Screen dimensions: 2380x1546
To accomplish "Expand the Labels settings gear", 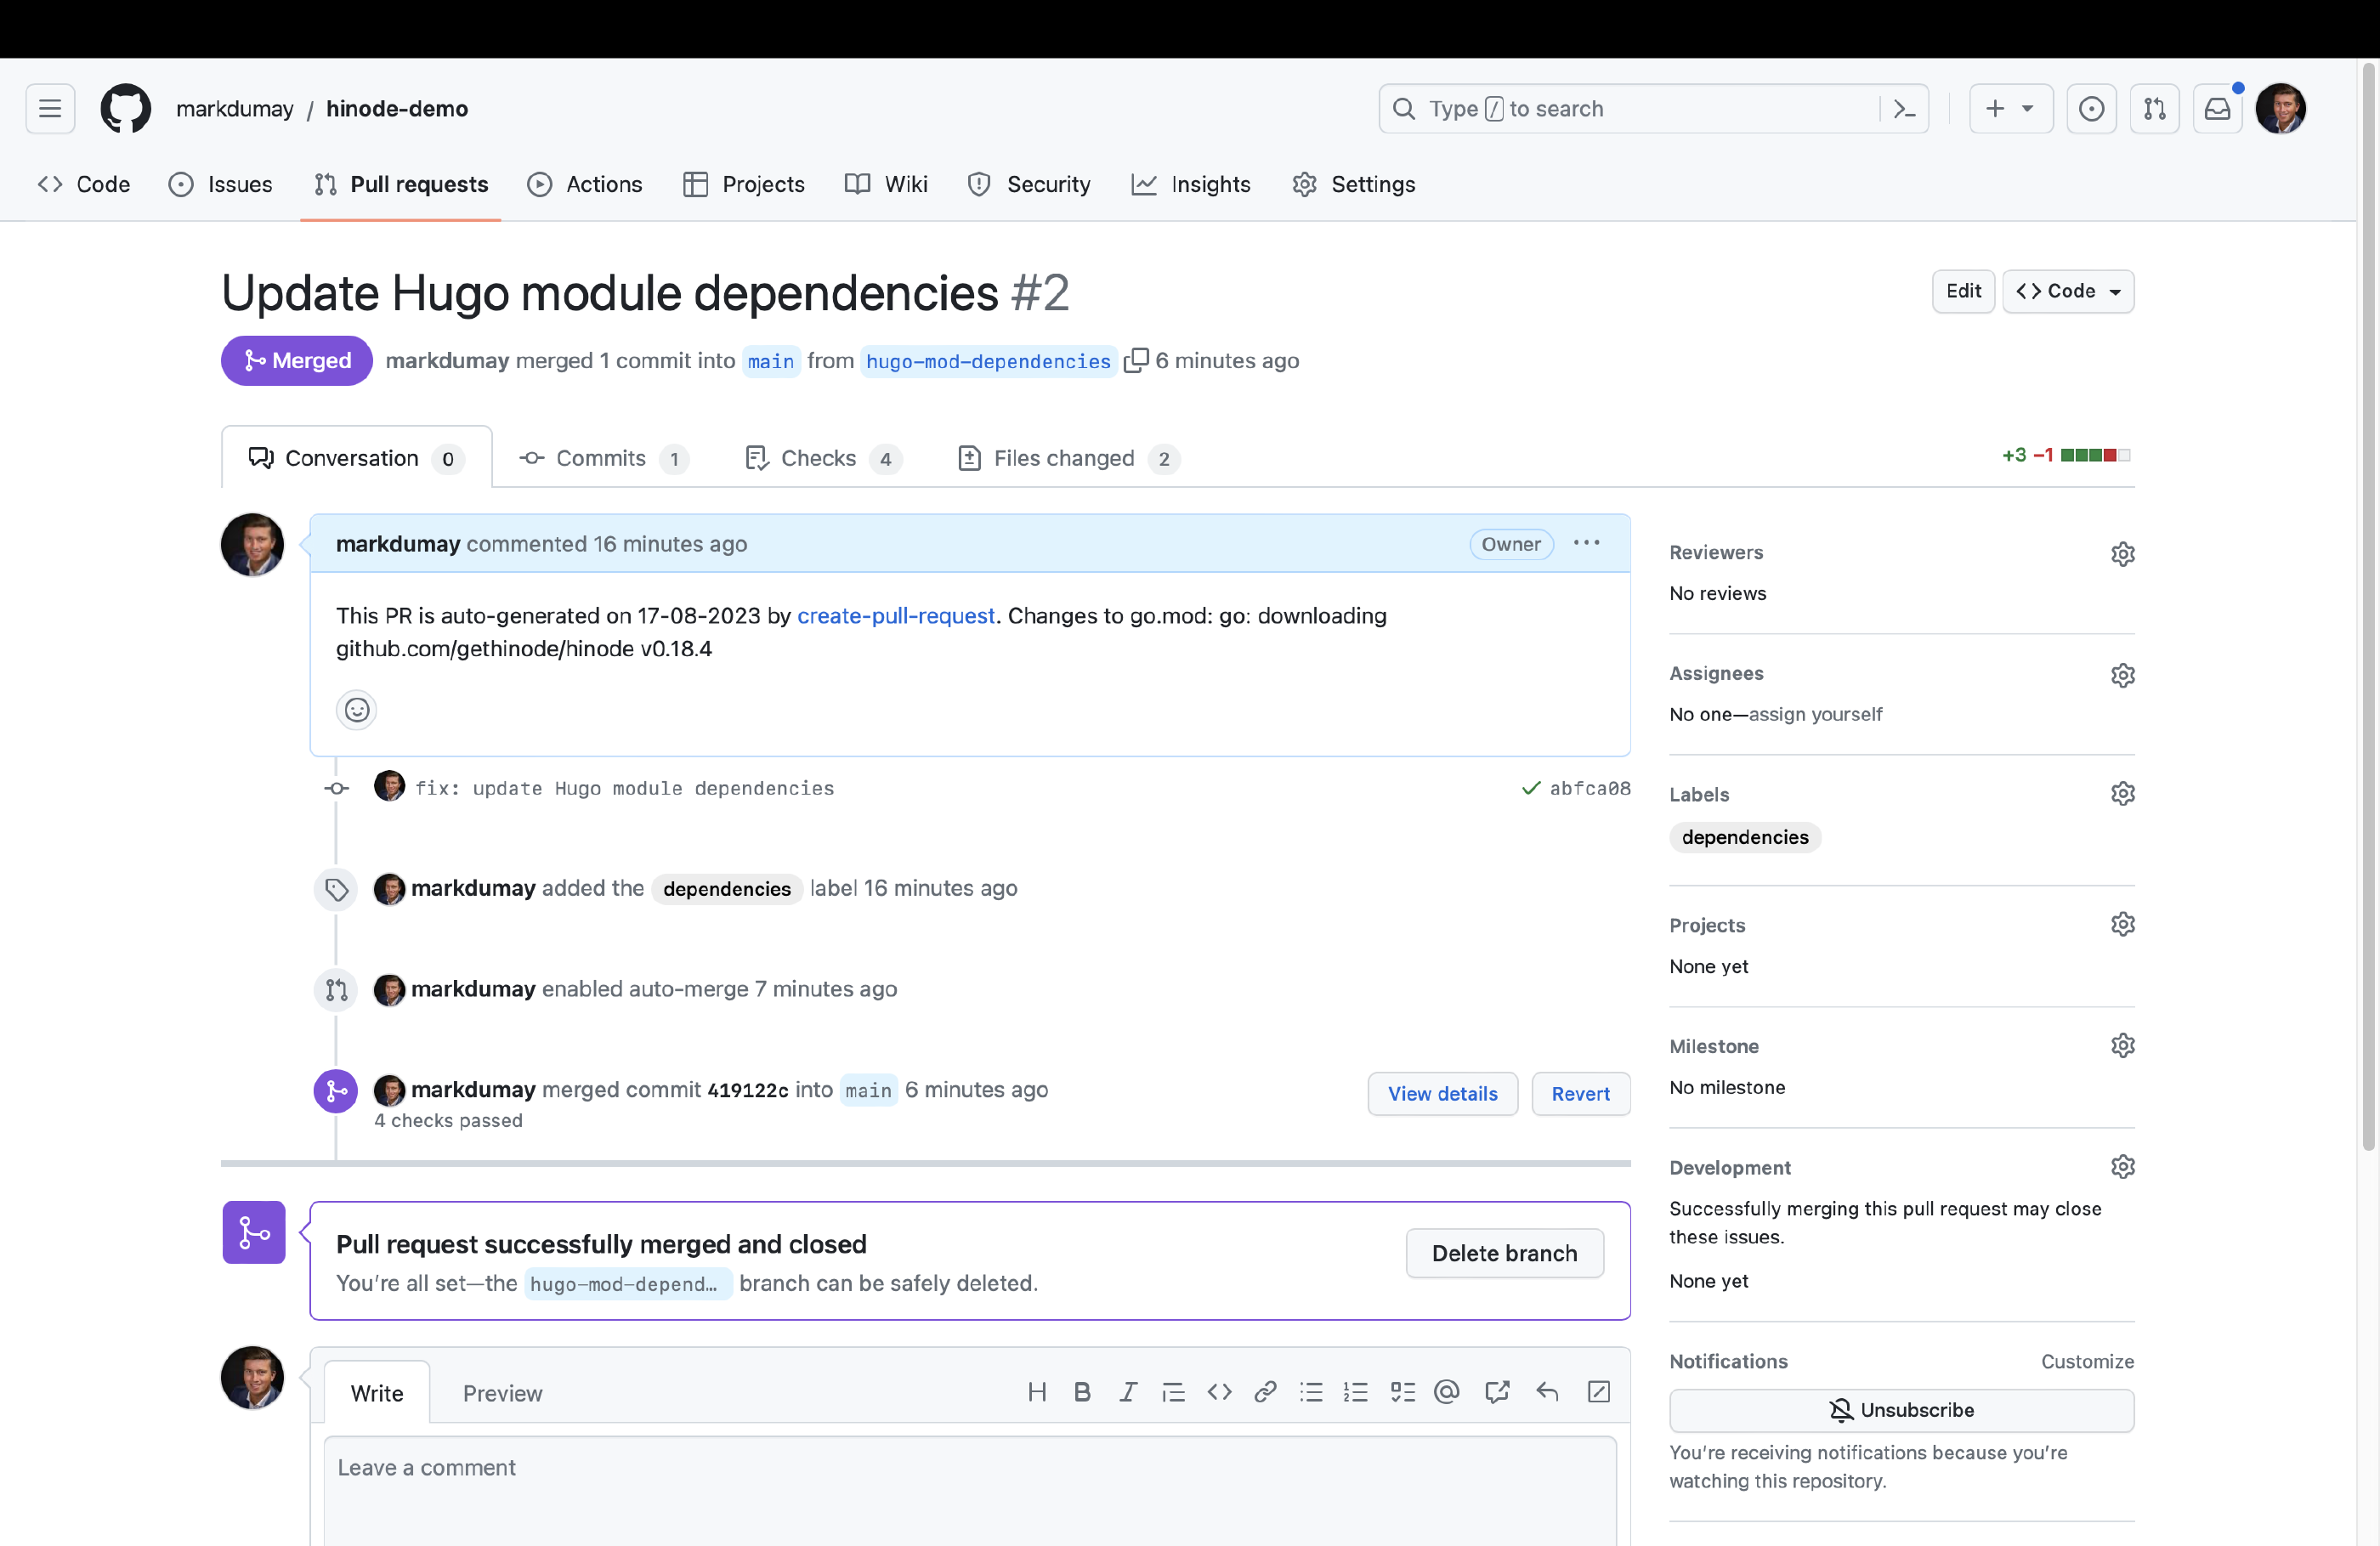I will coord(2122,793).
